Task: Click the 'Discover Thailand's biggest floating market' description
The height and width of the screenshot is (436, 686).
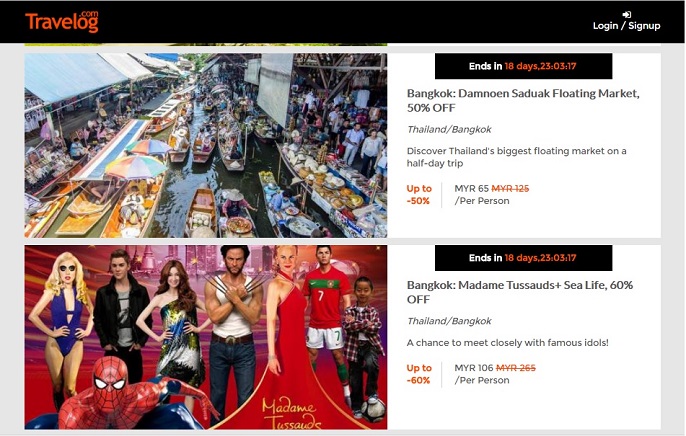Action: pos(517,157)
